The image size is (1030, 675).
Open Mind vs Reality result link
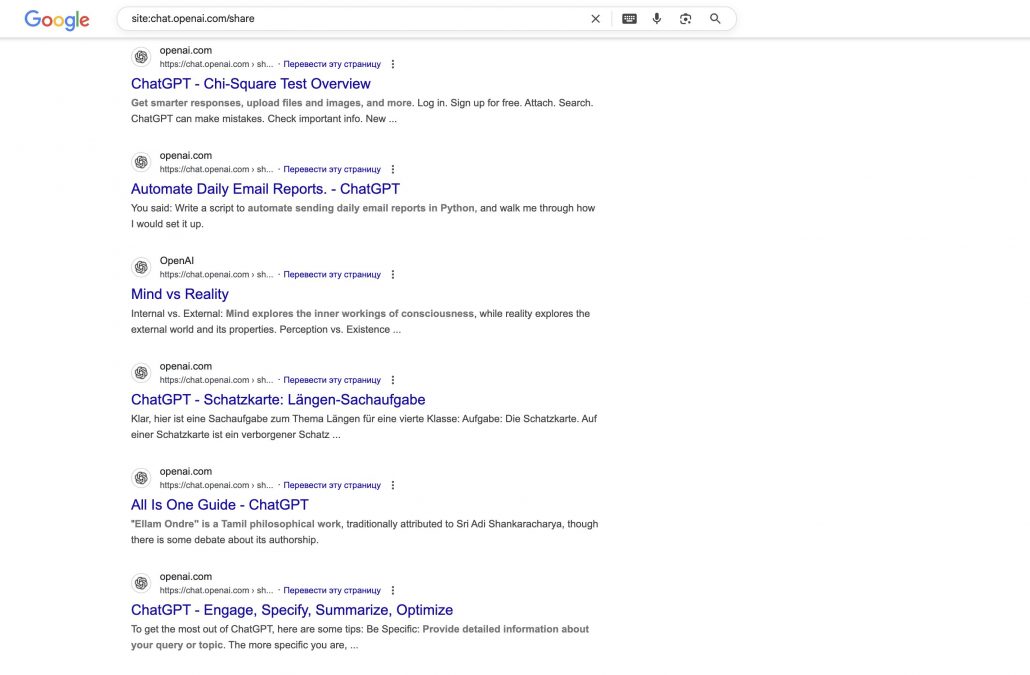pos(179,294)
